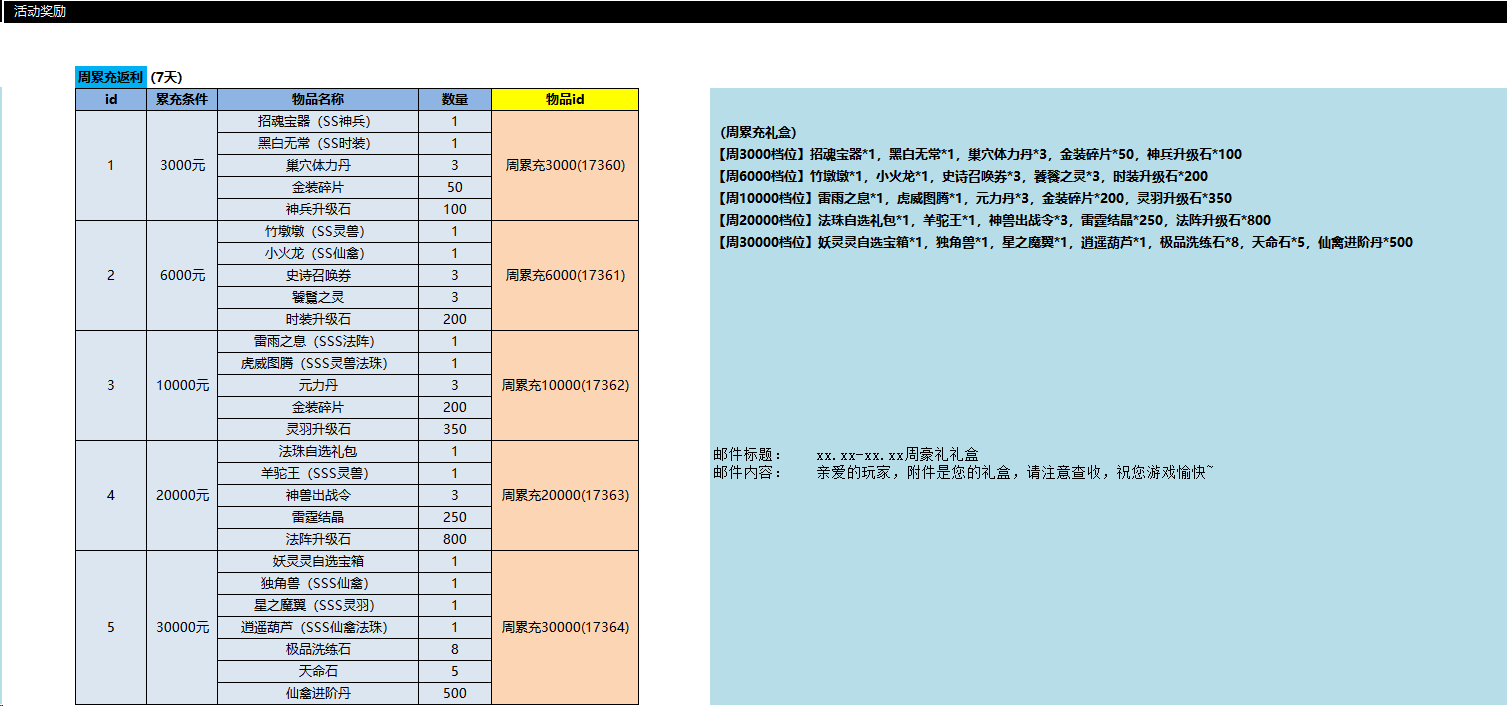This screenshot has width=1507, height=706.
Task: Select quantity 350 for 灵羽升级石
Action: [x=455, y=429]
